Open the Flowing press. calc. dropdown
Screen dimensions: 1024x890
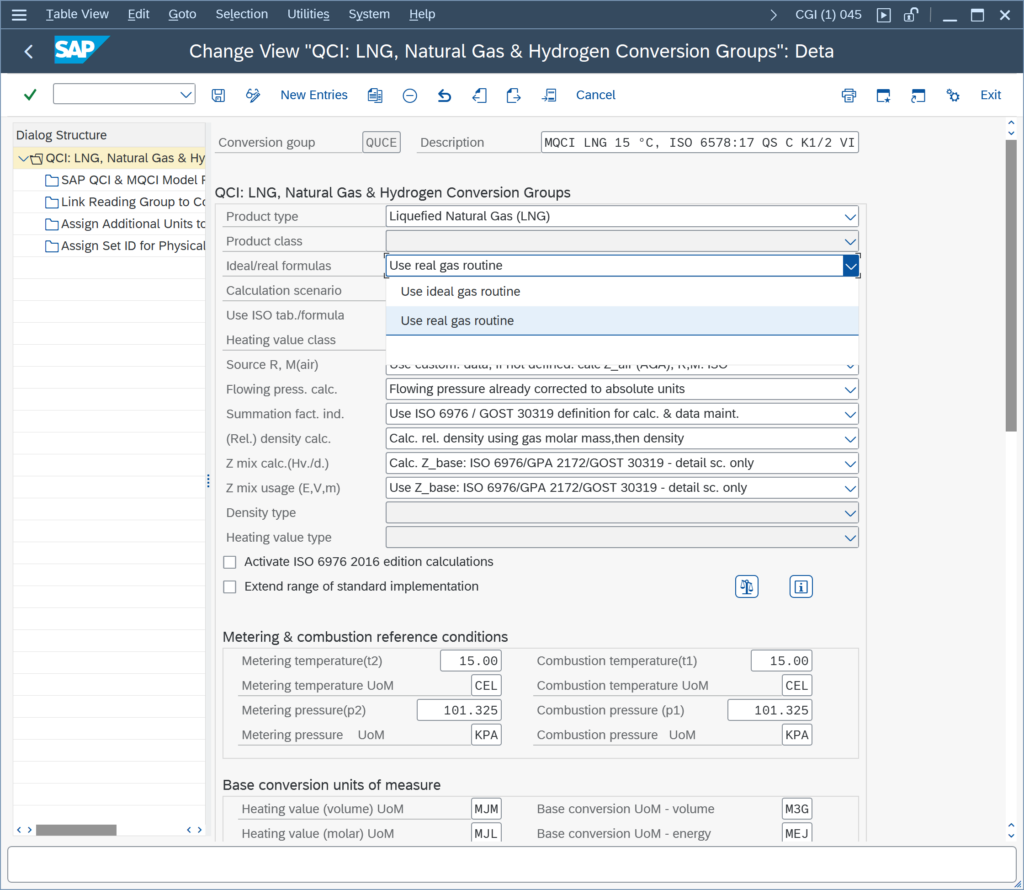coord(850,390)
